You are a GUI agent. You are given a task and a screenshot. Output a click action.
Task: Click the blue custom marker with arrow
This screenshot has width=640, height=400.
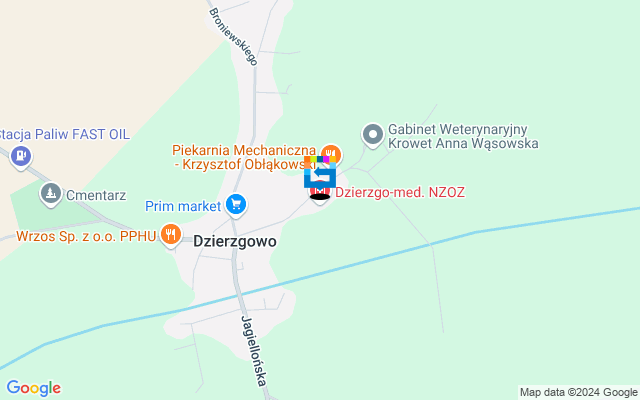pyautogui.click(x=320, y=172)
